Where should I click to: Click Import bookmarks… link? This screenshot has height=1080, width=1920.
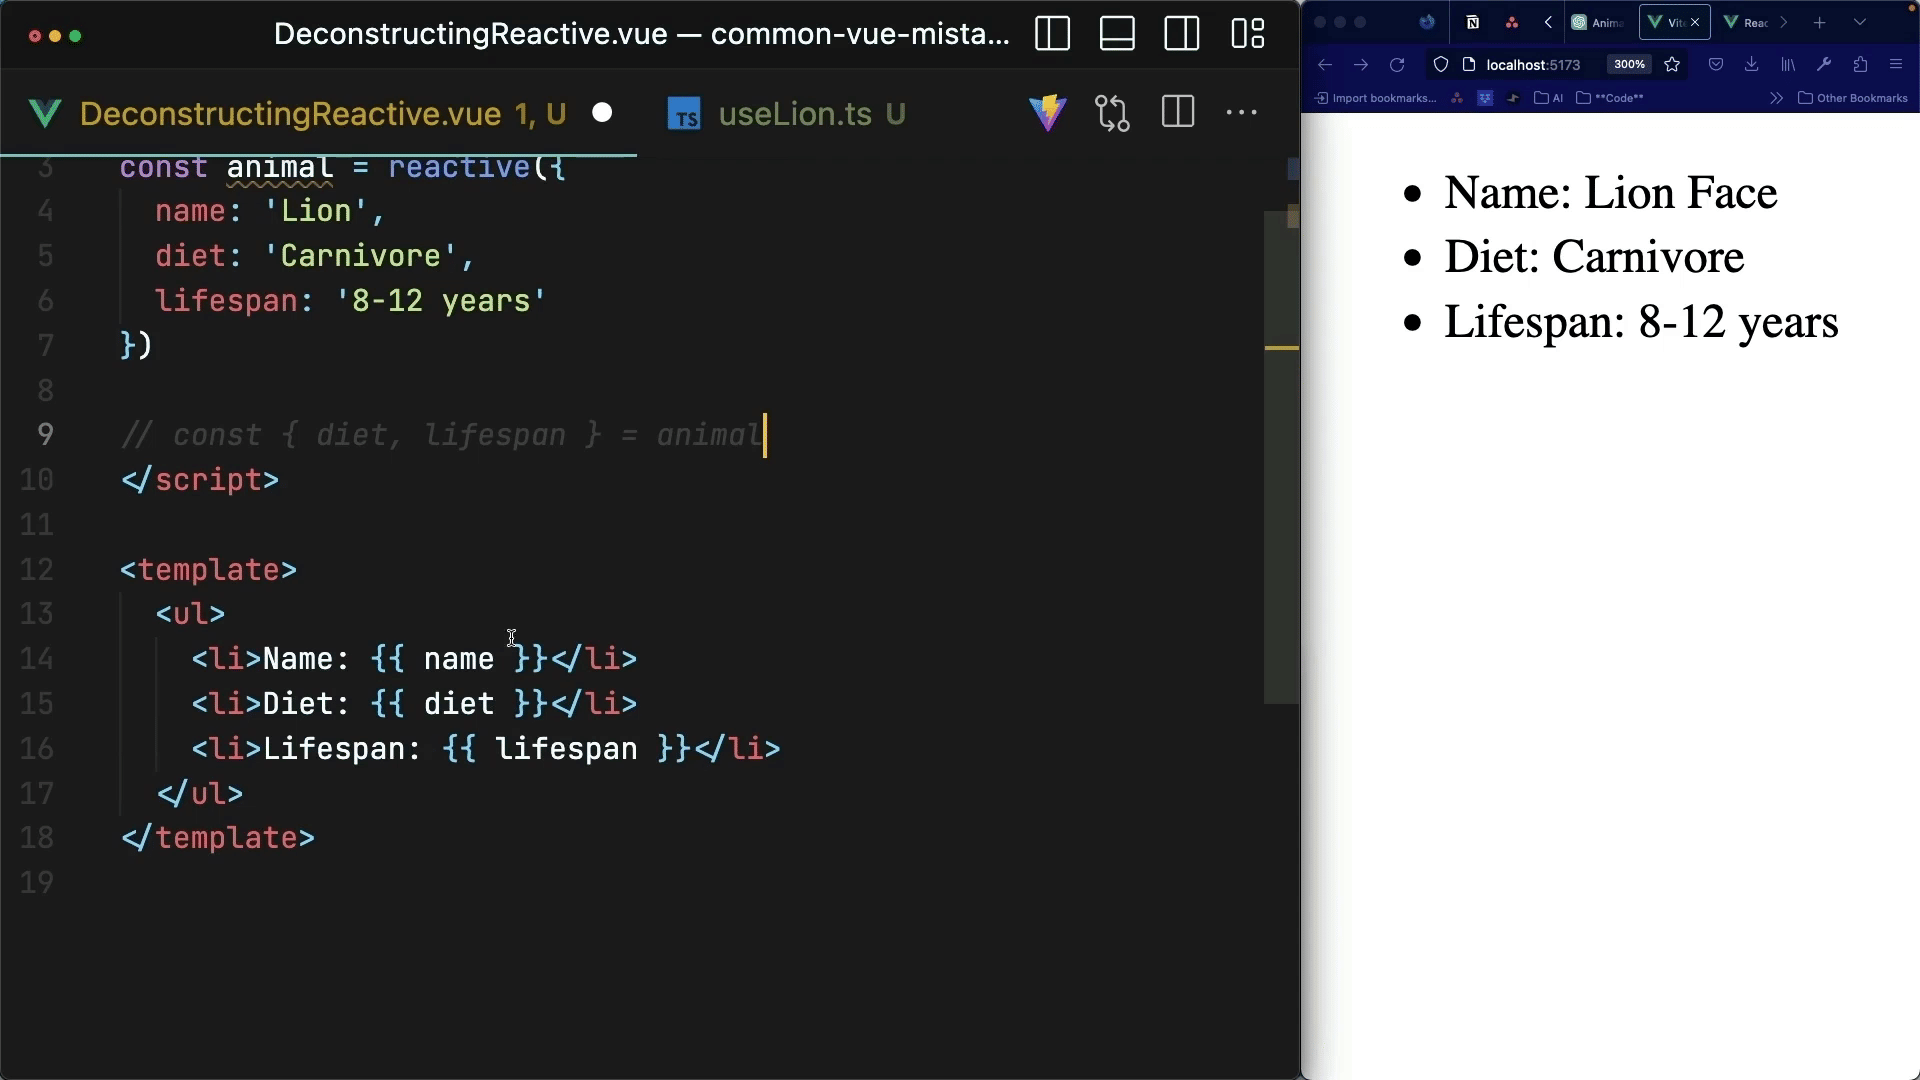pyautogui.click(x=1375, y=98)
